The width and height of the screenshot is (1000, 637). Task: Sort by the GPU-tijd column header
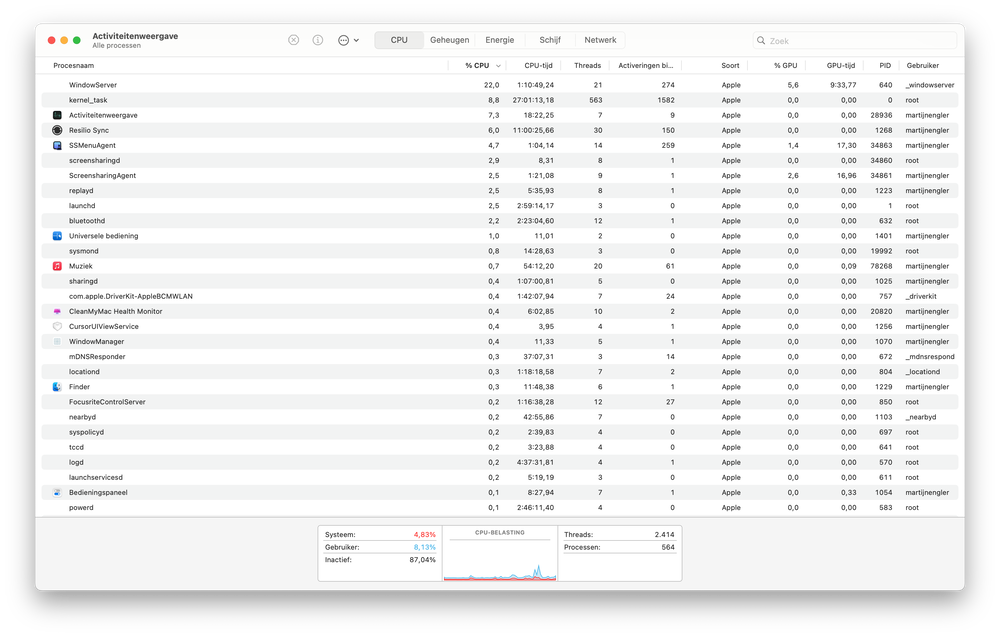841,66
